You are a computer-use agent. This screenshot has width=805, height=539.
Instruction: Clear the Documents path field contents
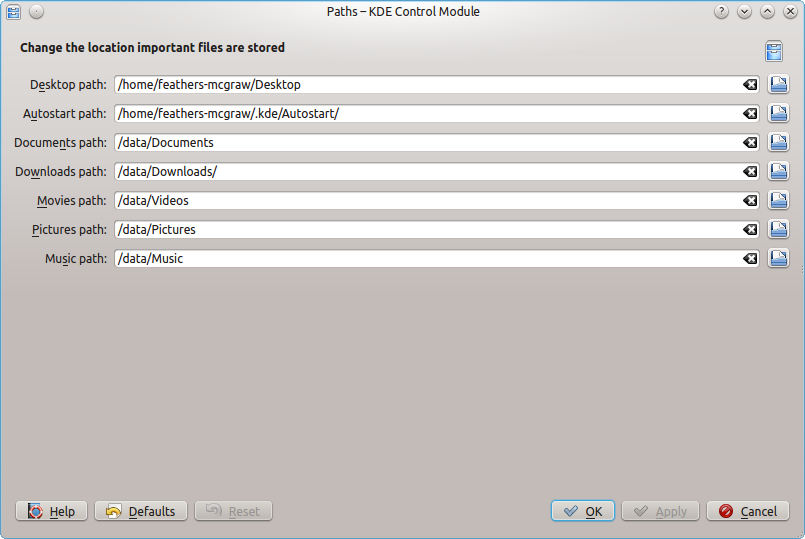point(750,143)
